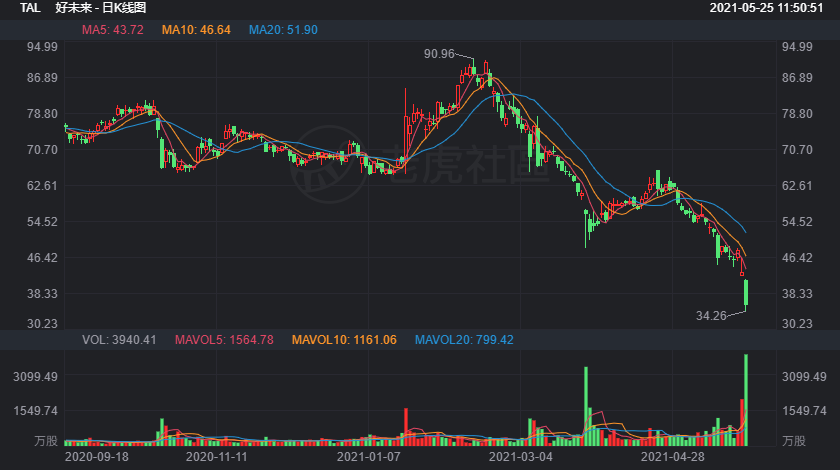840x470 pixels.
Task: Select the MAVOL20: 799.42 label
Action: 464,340
